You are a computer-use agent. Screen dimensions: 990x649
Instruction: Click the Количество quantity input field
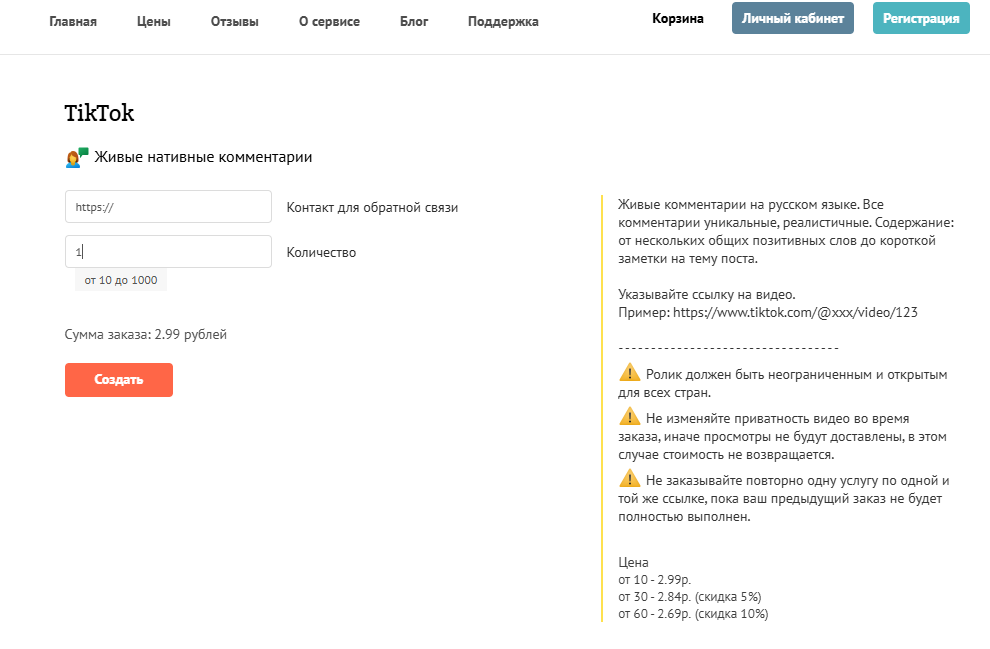168,251
